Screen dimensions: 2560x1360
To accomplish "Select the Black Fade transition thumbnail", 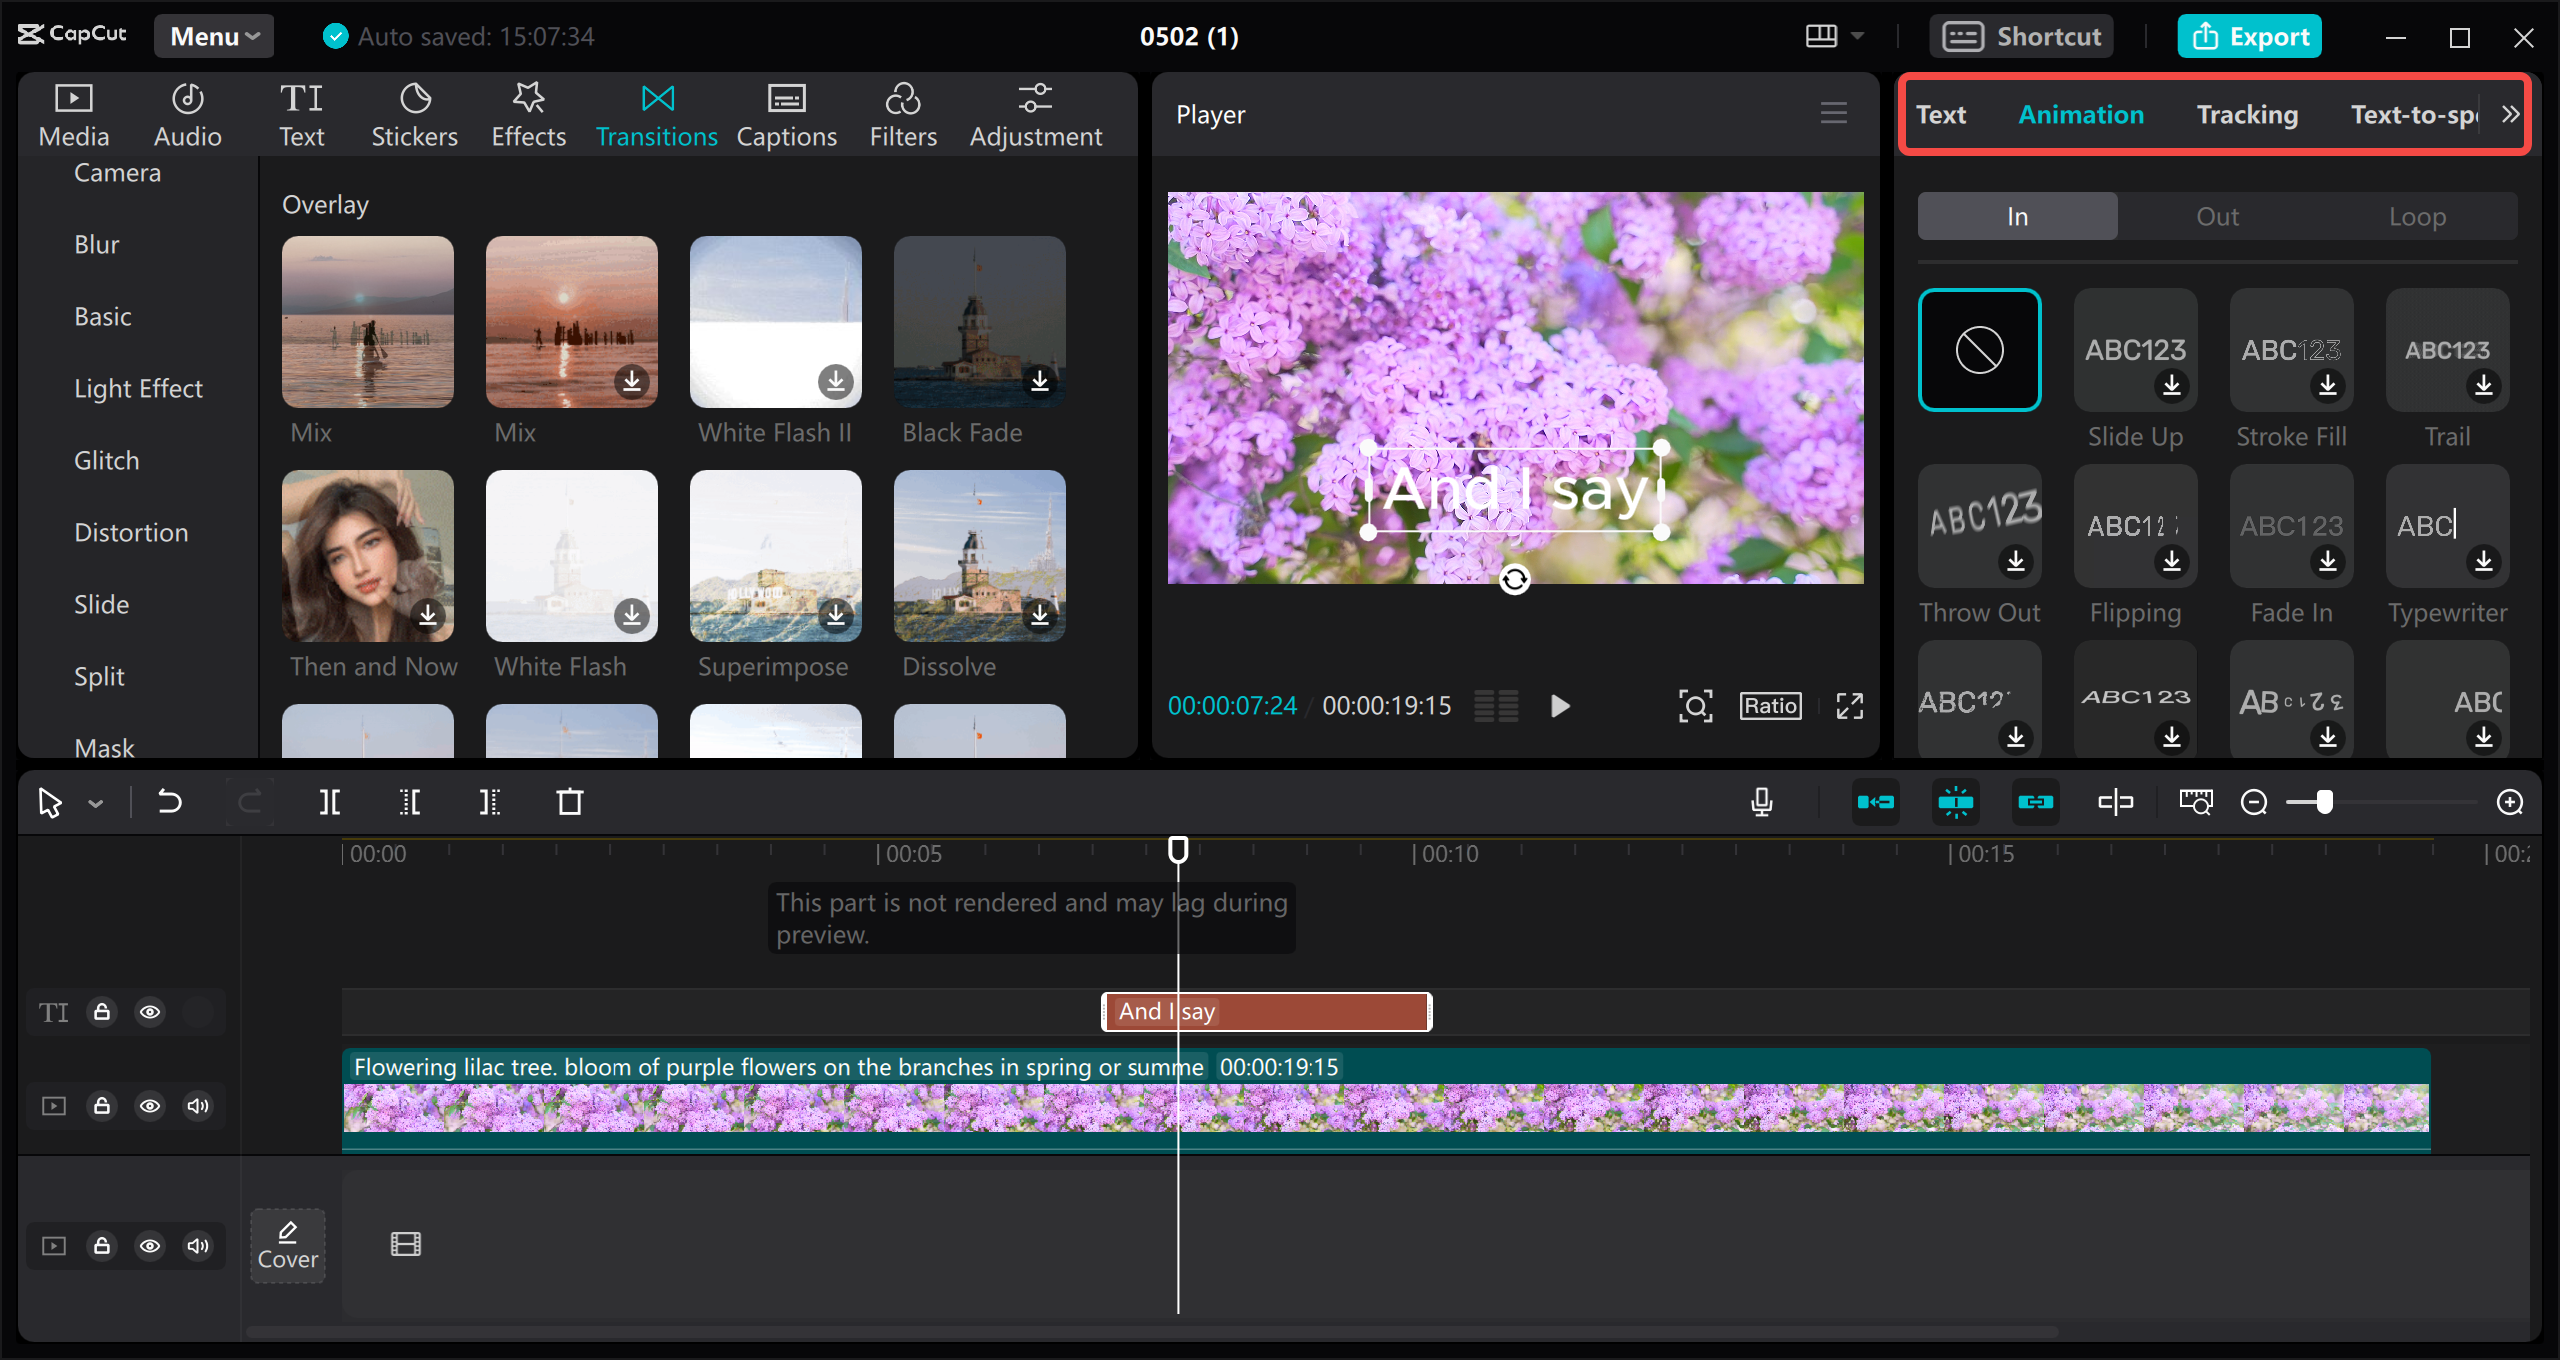I will point(979,321).
